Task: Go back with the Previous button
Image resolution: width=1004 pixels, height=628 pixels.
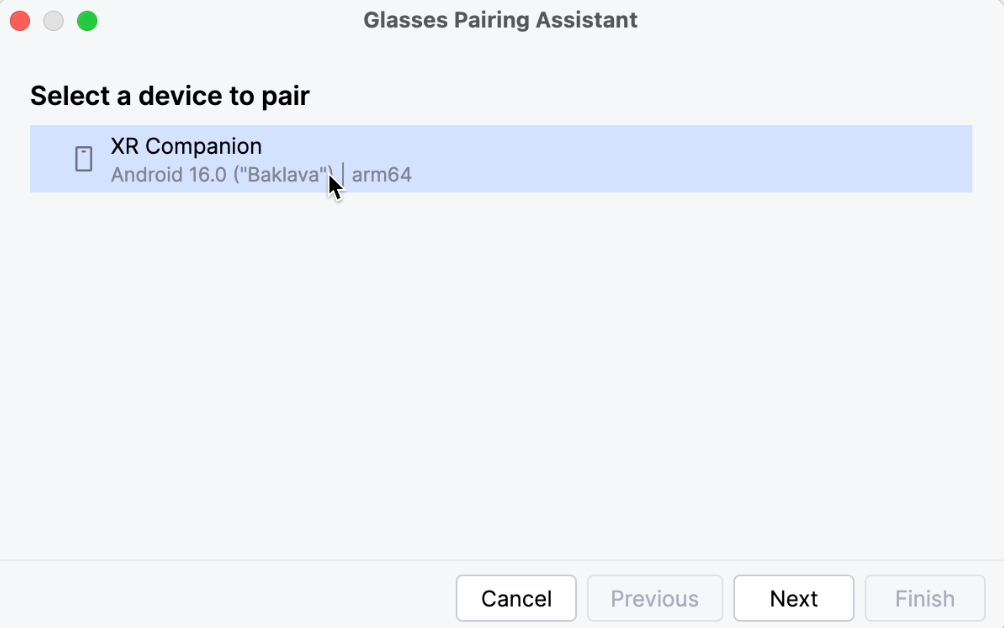Action: (654, 598)
